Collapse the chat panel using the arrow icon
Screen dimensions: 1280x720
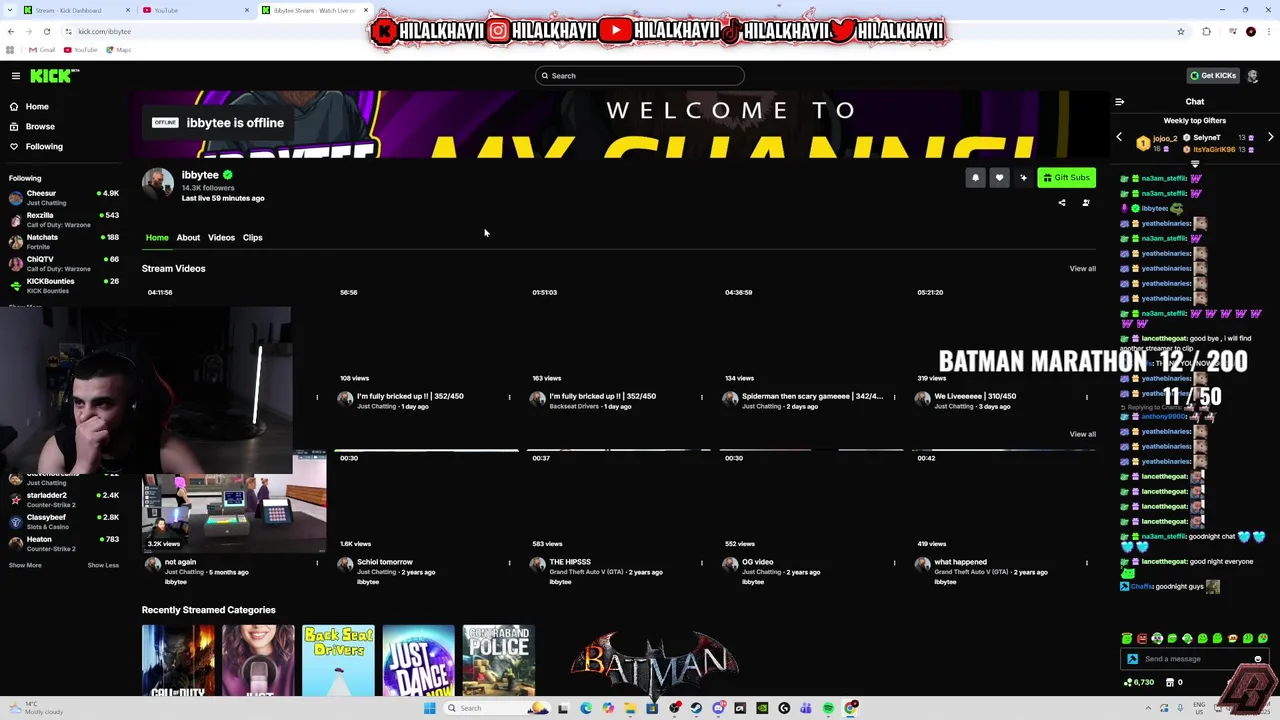1119,102
